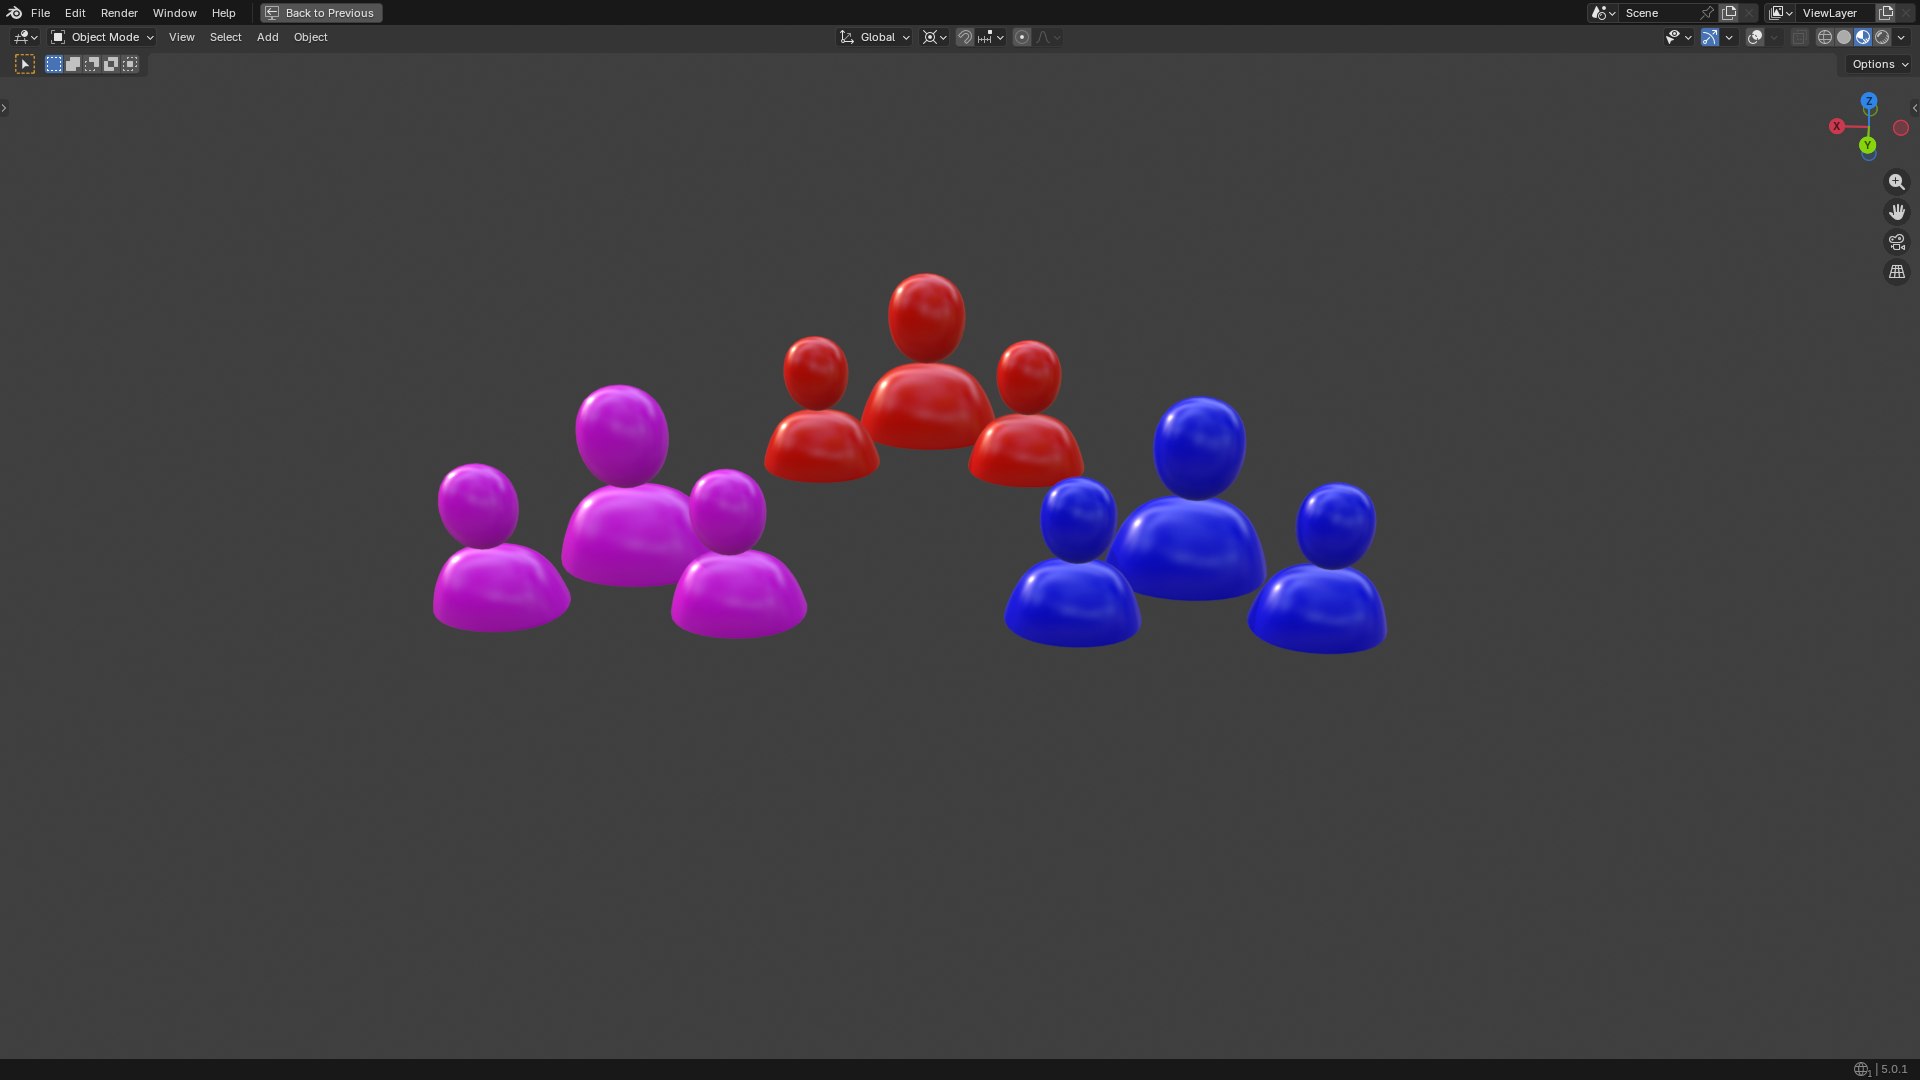The width and height of the screenshot is (1920, 1080).
Task: Choose Extend selection mode icon
Action: click(73, 64)
